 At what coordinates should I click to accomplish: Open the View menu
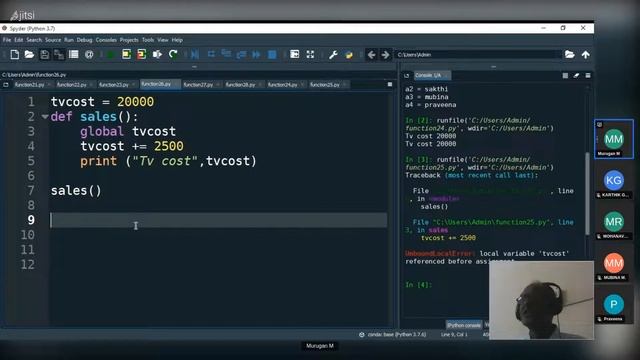point(162,40)
